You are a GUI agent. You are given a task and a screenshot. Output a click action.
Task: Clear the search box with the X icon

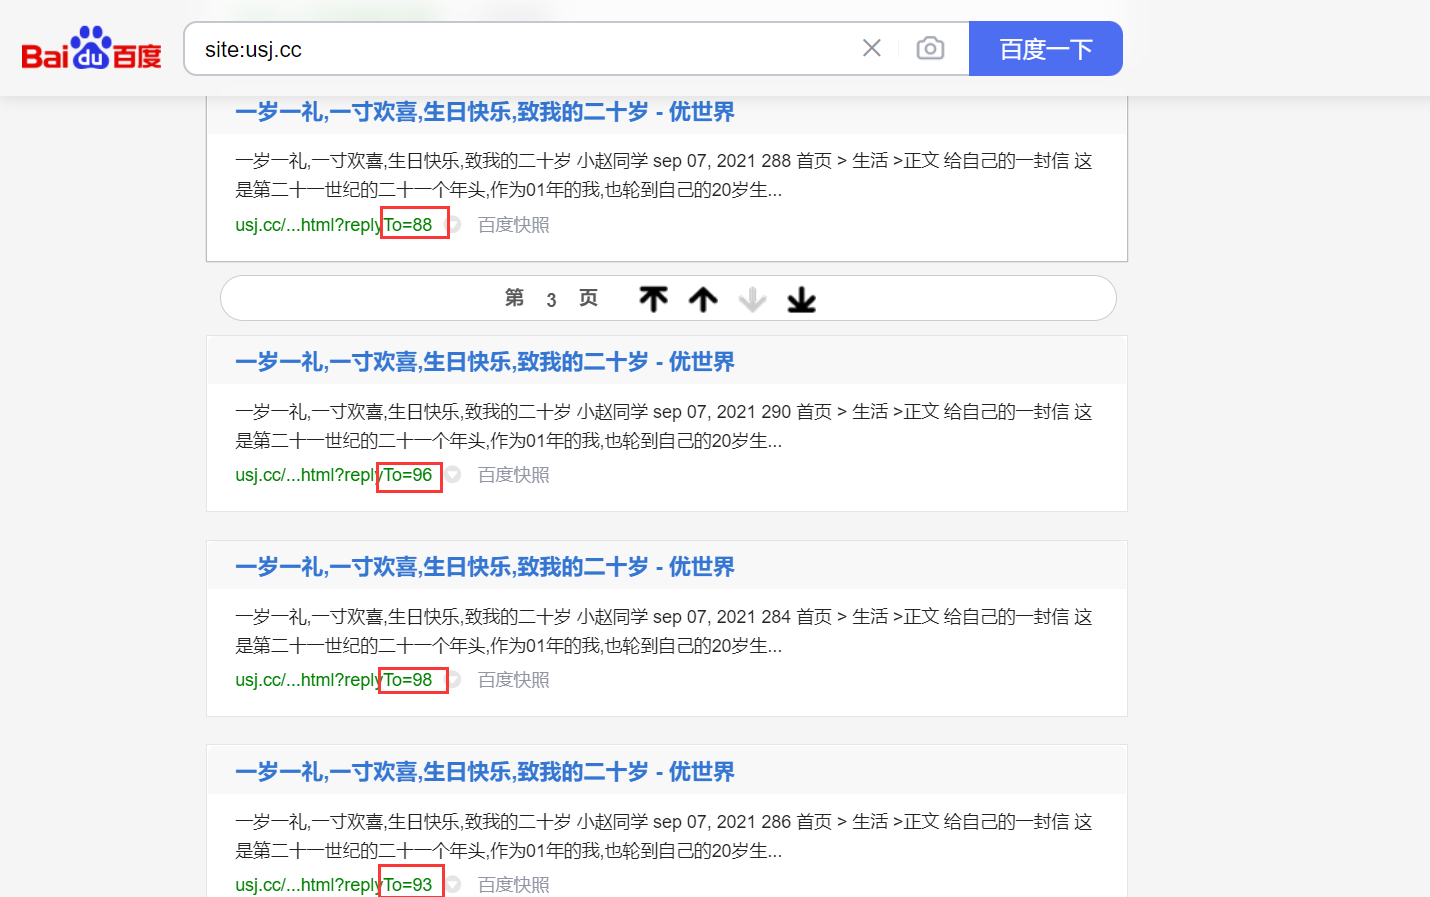871,47
